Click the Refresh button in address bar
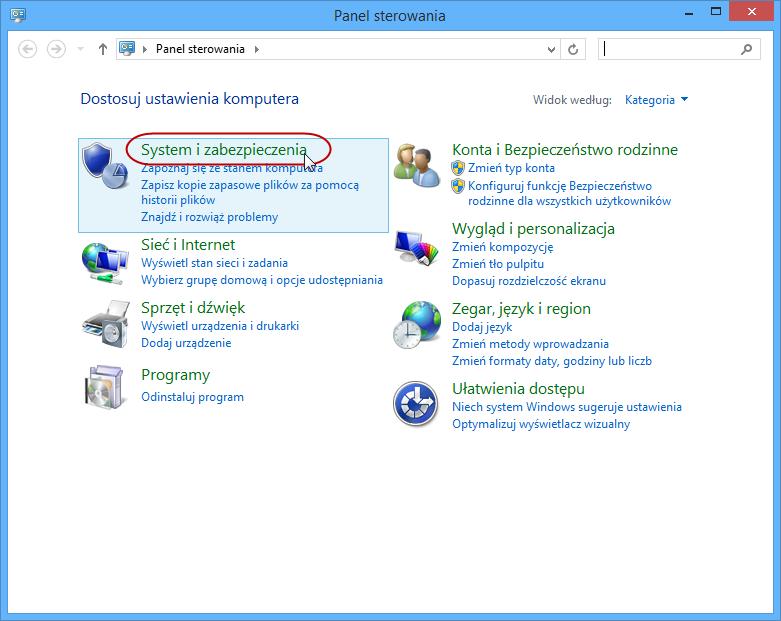The height and width of the screenshot is (621, 781). pyautogui.click(x=573, y=49)
